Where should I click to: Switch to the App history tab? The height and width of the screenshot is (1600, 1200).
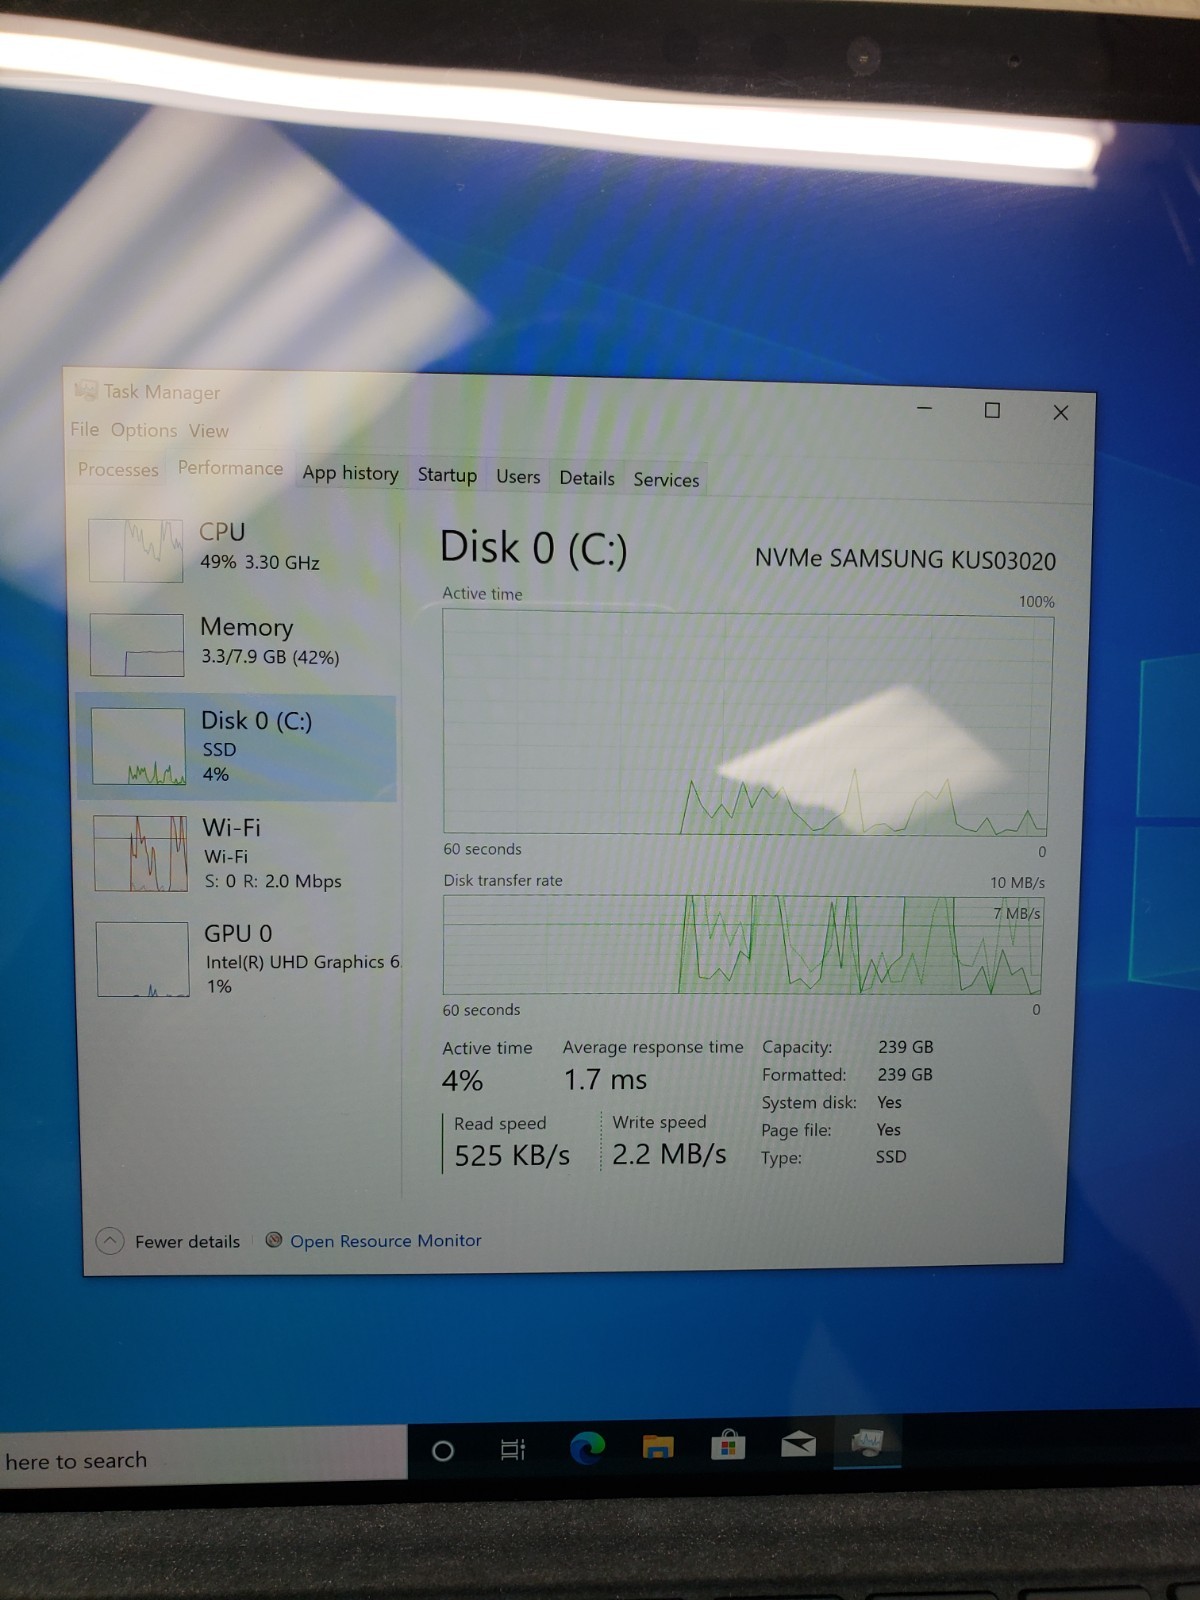coord(350,473)
